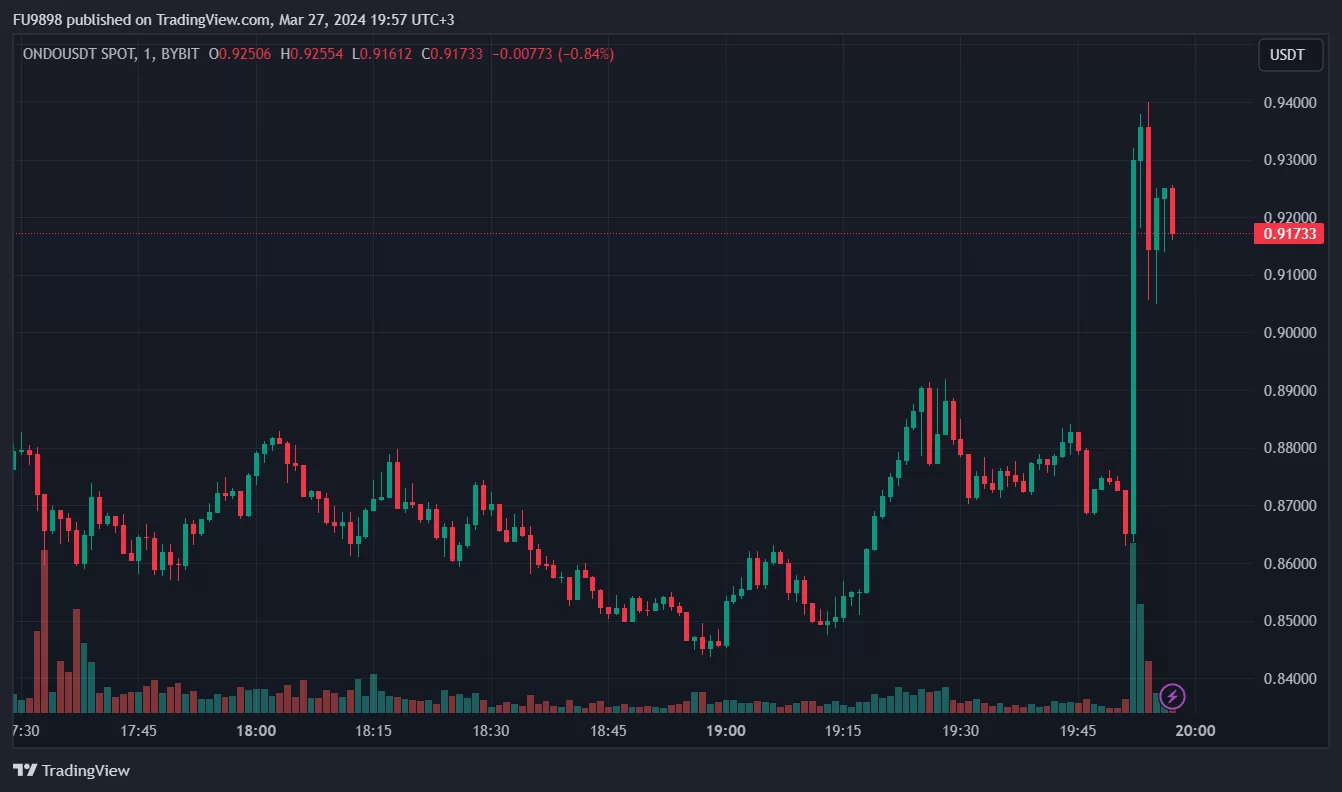
Task: Open the USDT currency selector
Action: (x=1288, y=55)
